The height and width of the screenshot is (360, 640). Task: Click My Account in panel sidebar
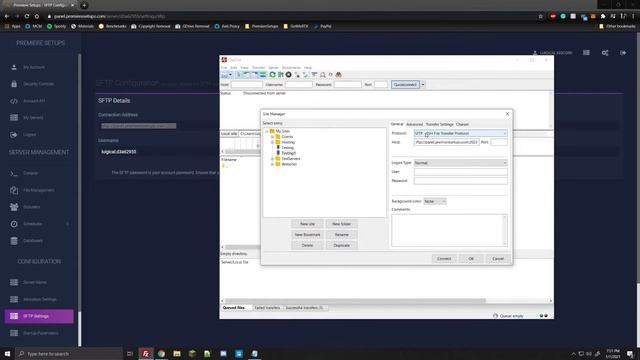pos(34,67)
